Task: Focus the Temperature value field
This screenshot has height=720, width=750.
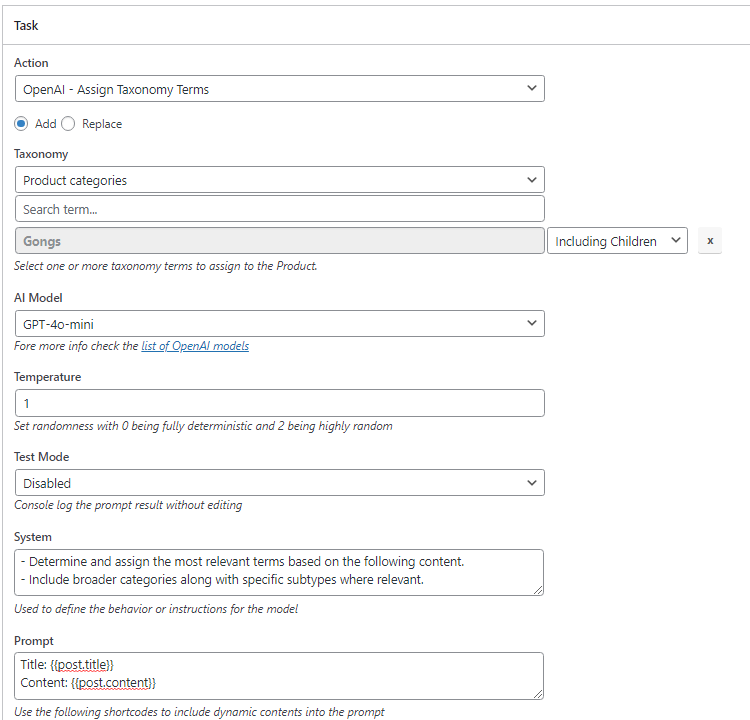Action: 280,403
